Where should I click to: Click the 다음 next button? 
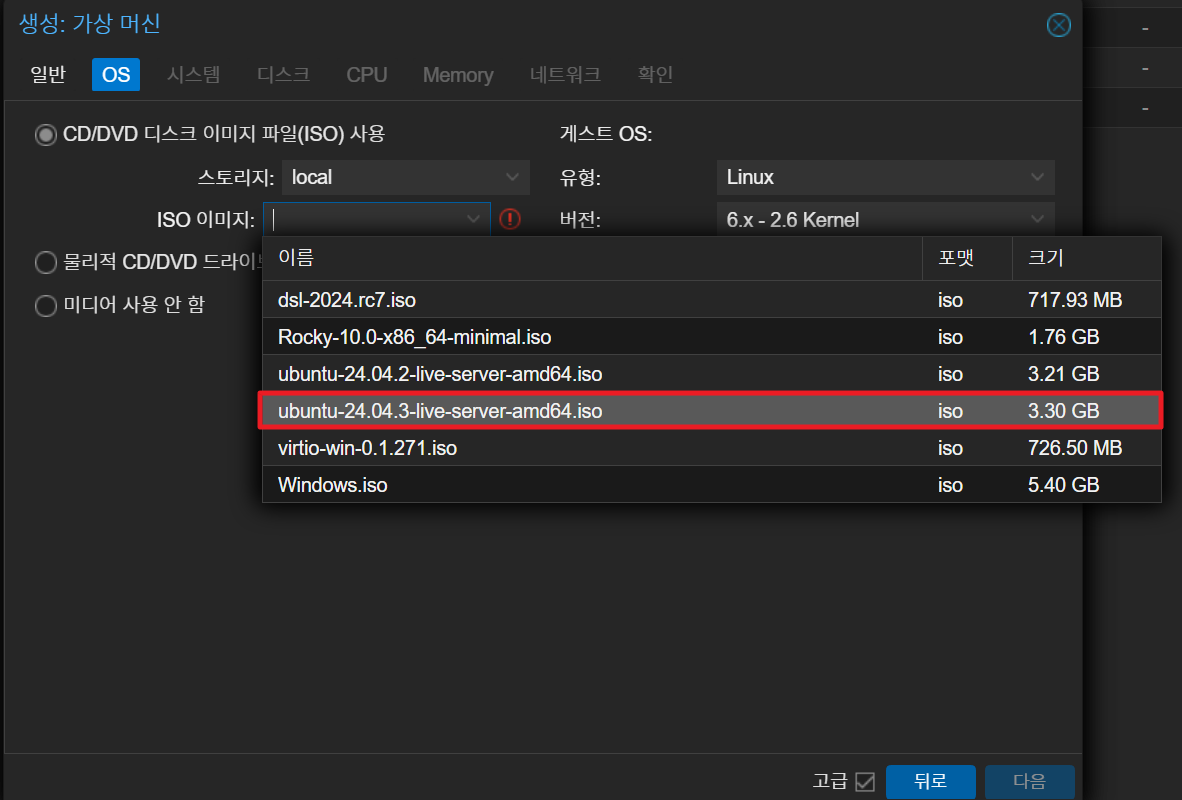click(x=1029, y=781)
